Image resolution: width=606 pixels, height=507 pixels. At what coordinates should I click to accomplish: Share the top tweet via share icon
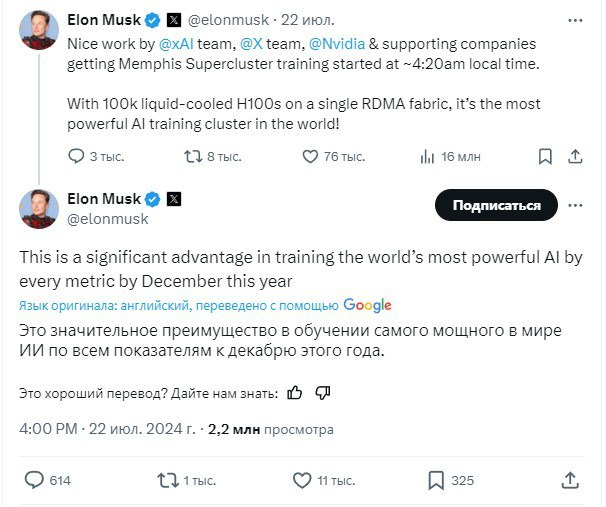tap(577, 156)
